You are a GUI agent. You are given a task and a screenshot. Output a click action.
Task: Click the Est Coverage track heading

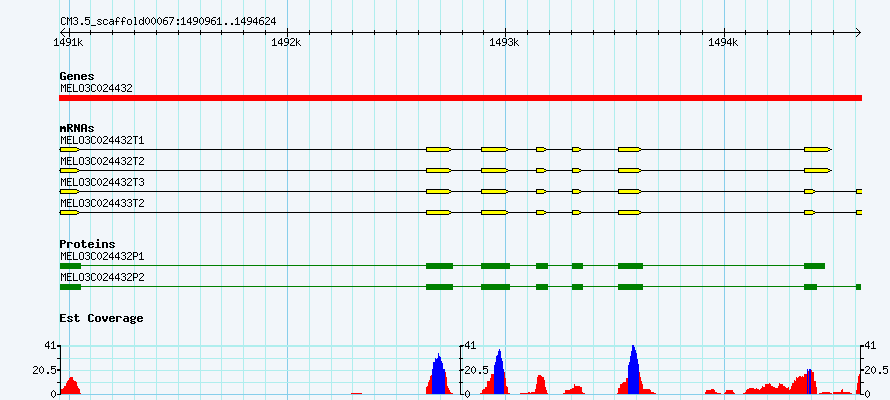[101, 318]
